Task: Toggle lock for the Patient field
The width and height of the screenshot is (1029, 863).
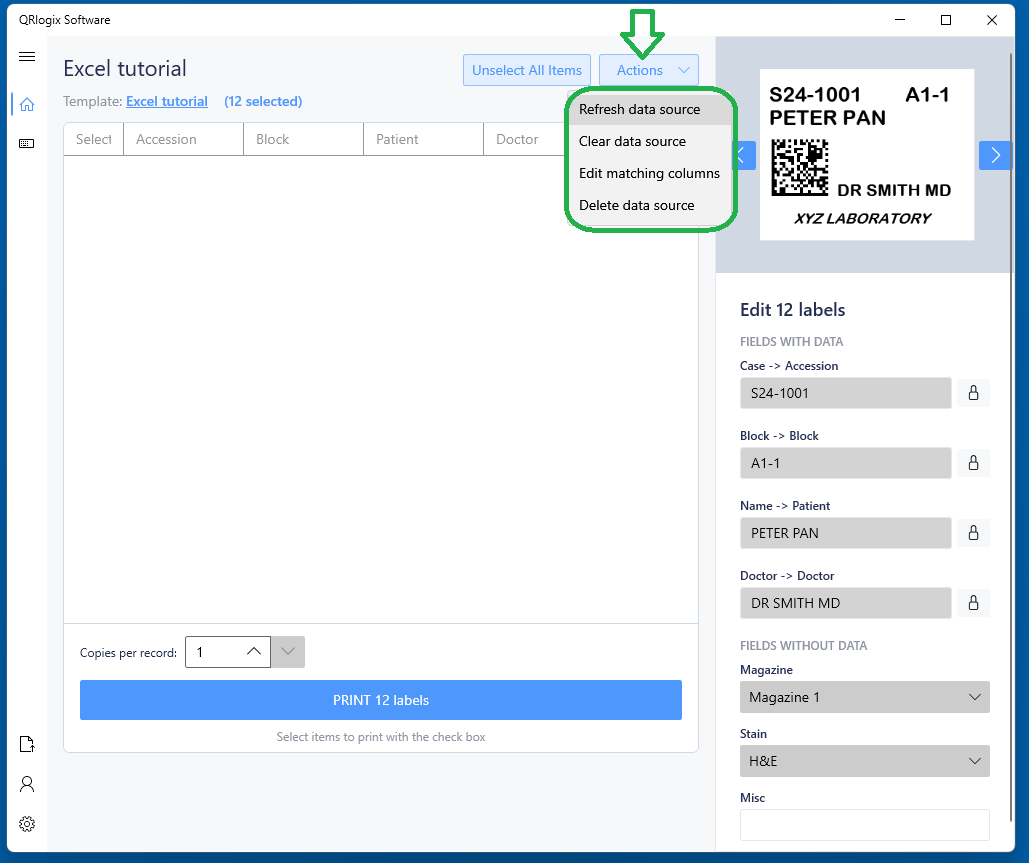Action: 973,533
